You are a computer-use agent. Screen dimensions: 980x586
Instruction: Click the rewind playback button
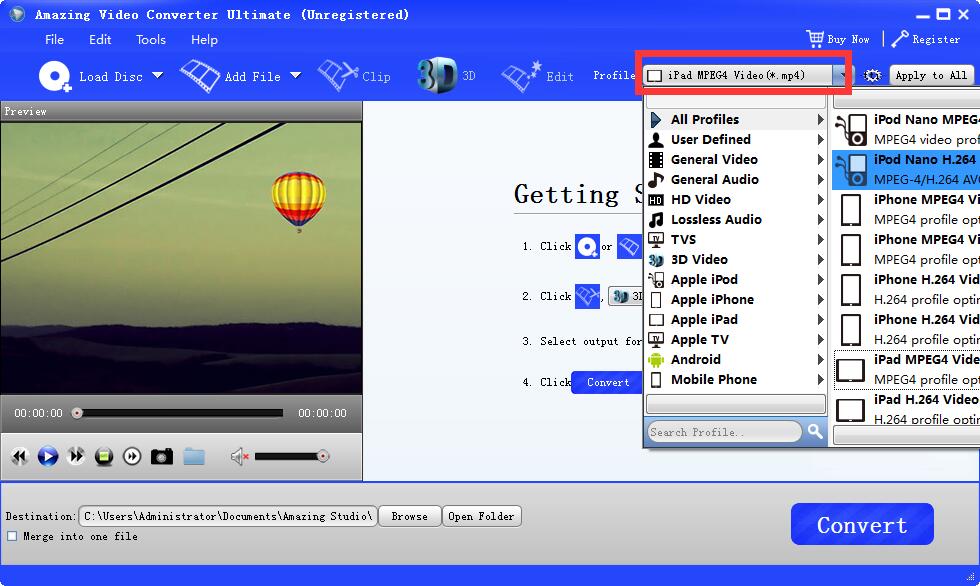tap(20, 456)
